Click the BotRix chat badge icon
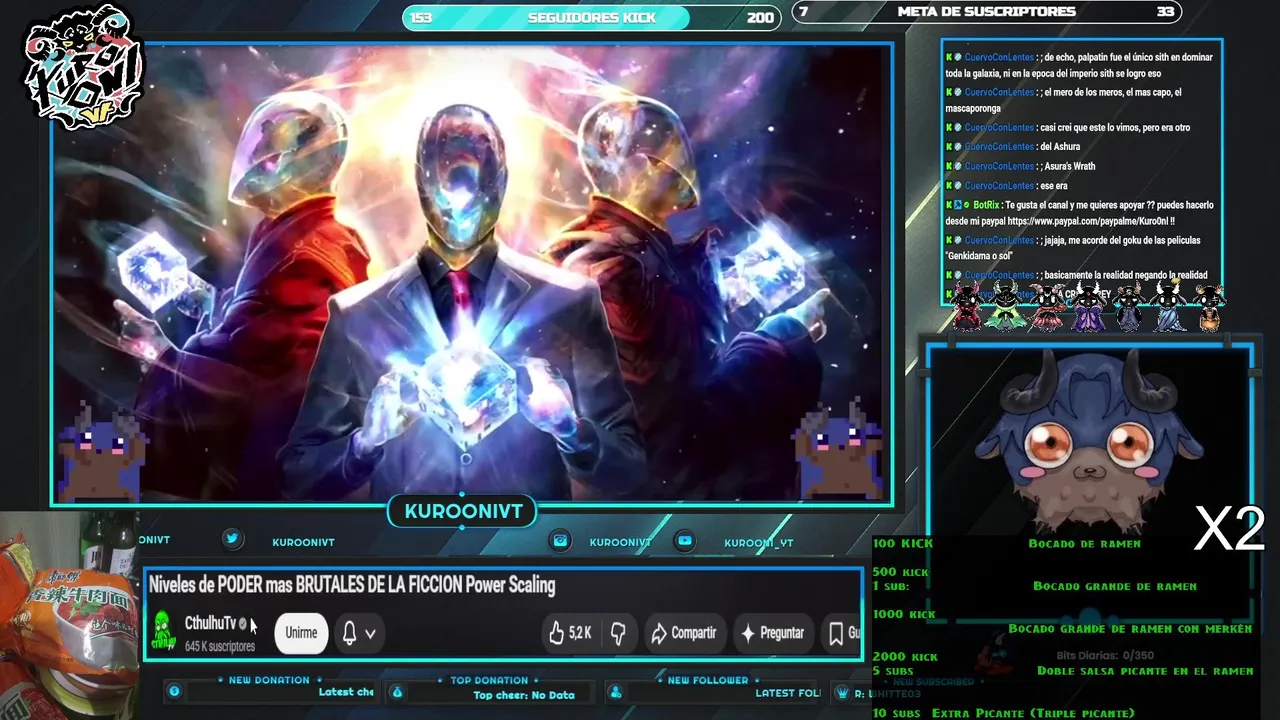The width and height of the screenshot is (1280, 720). click(x=958, y=205)
